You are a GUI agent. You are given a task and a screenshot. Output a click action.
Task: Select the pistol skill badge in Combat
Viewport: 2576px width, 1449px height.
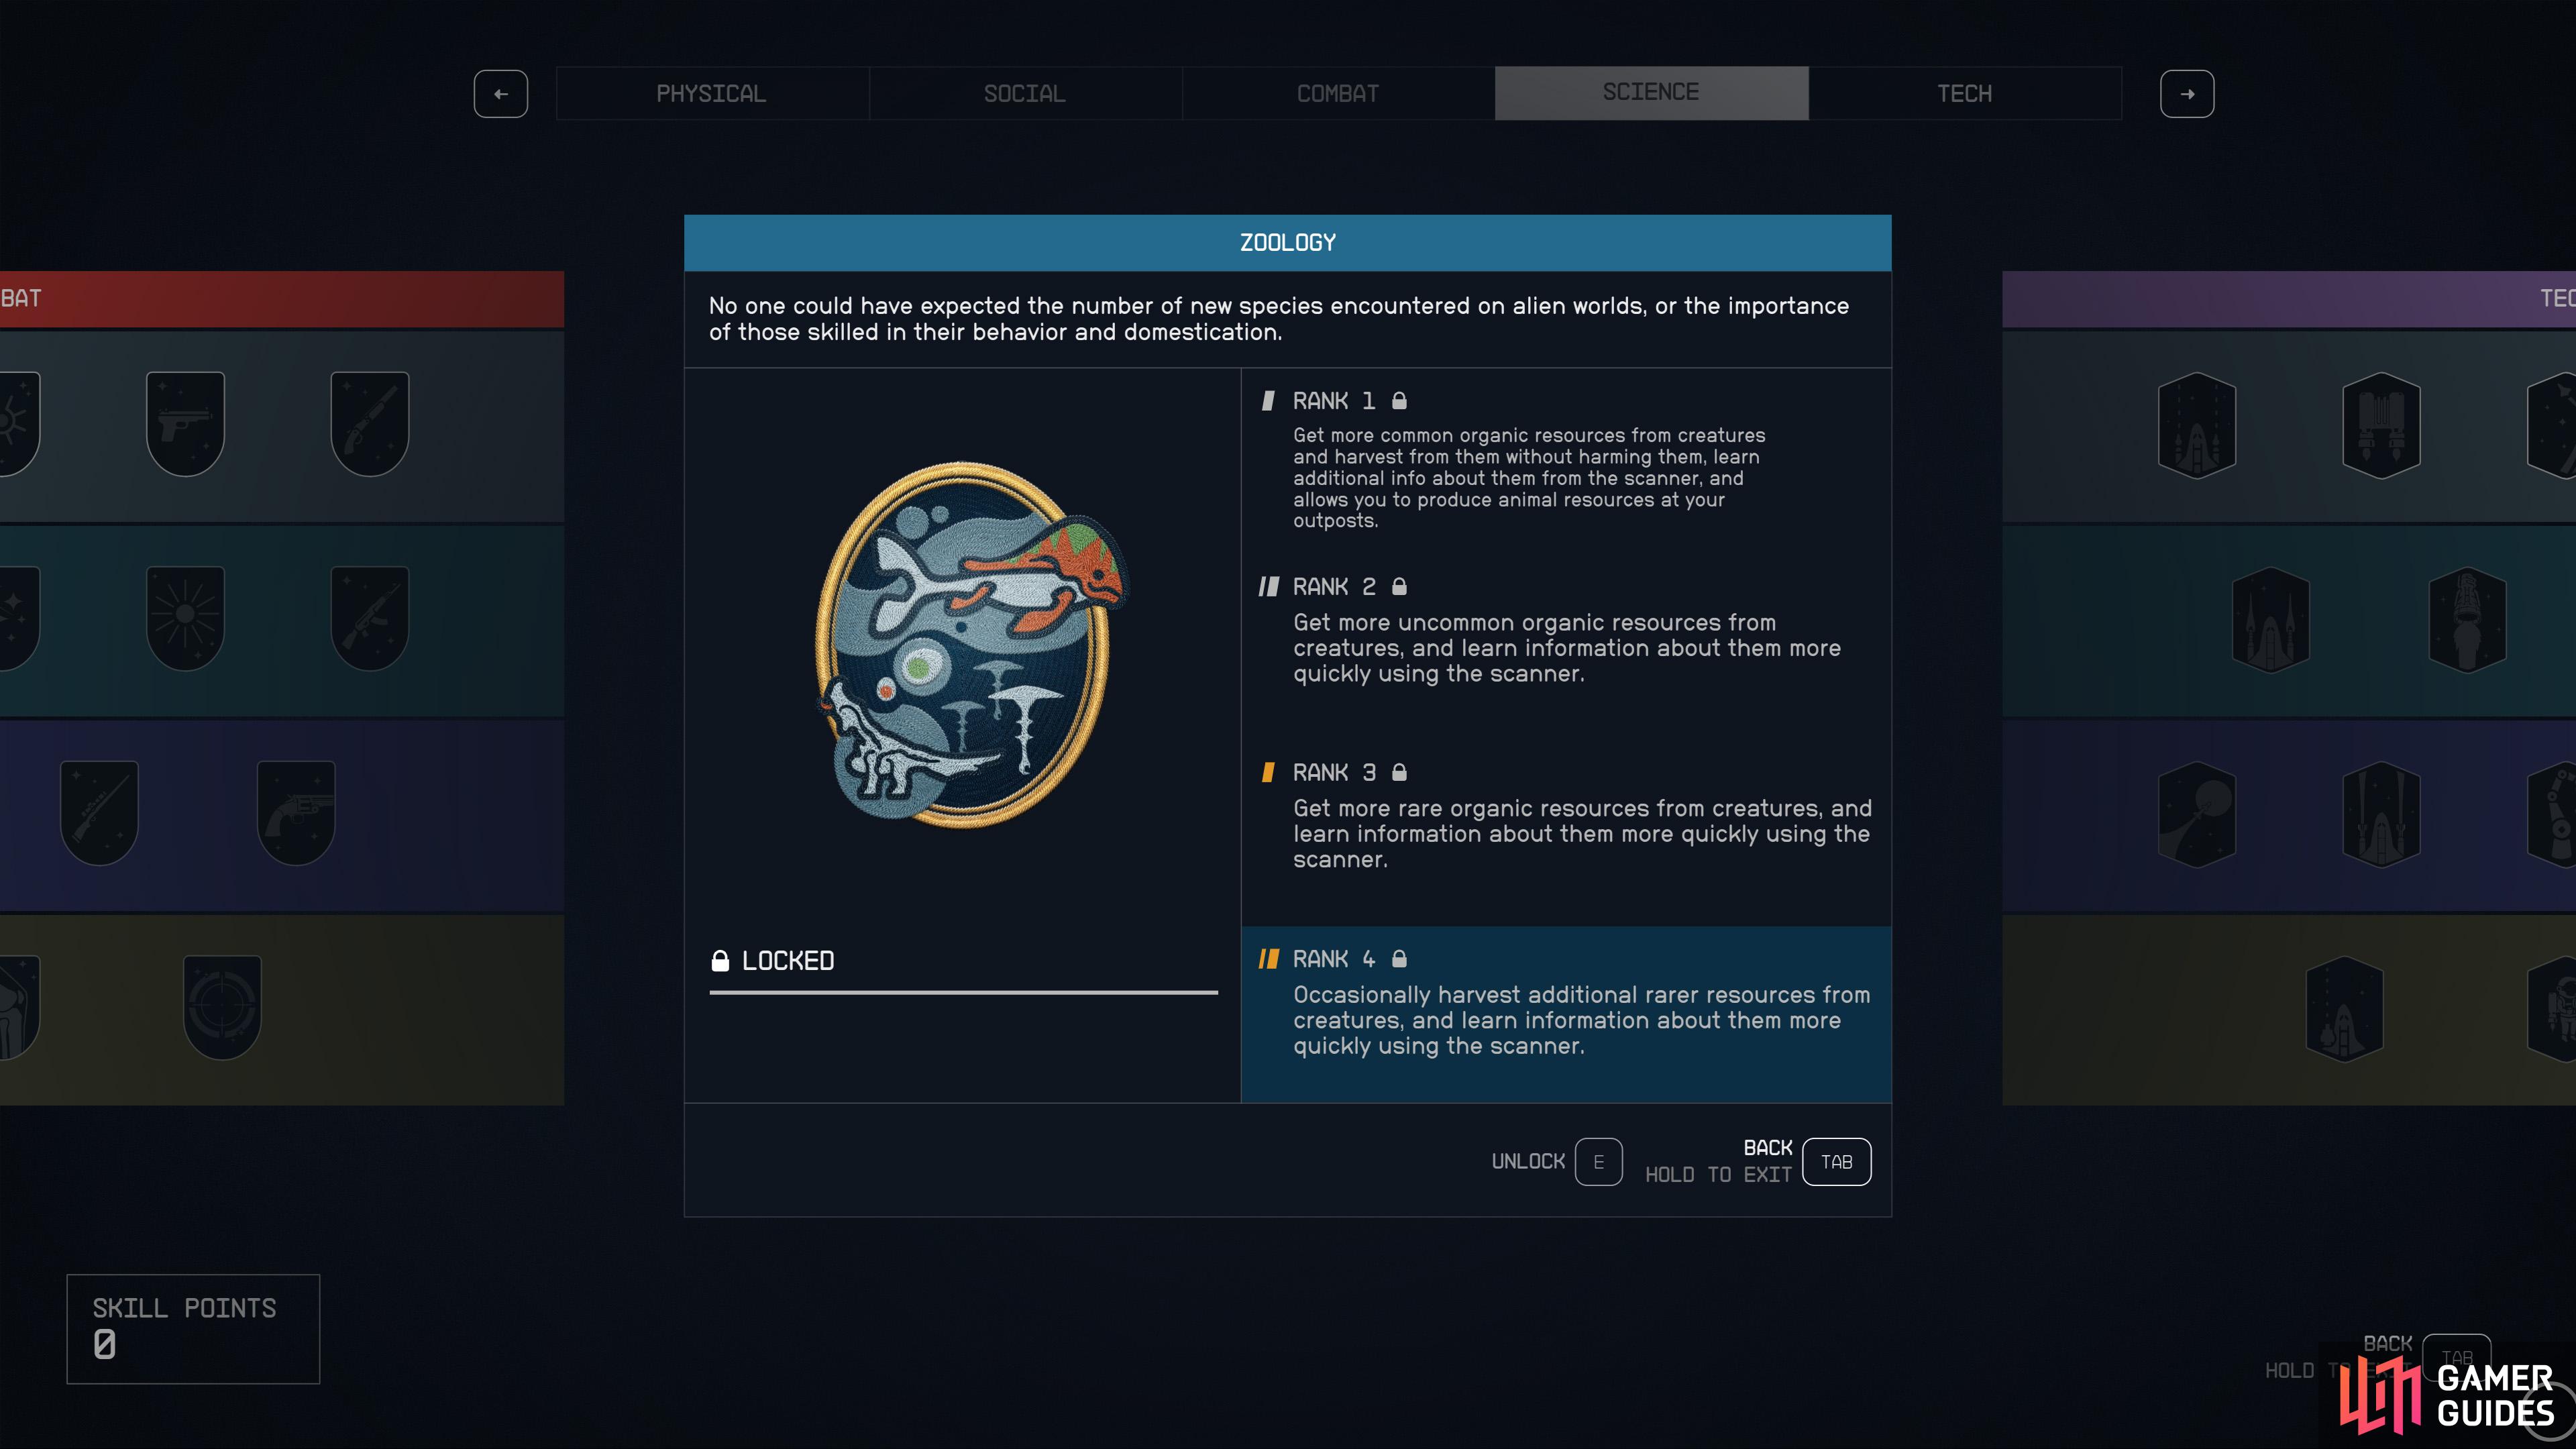coord(185,424)
